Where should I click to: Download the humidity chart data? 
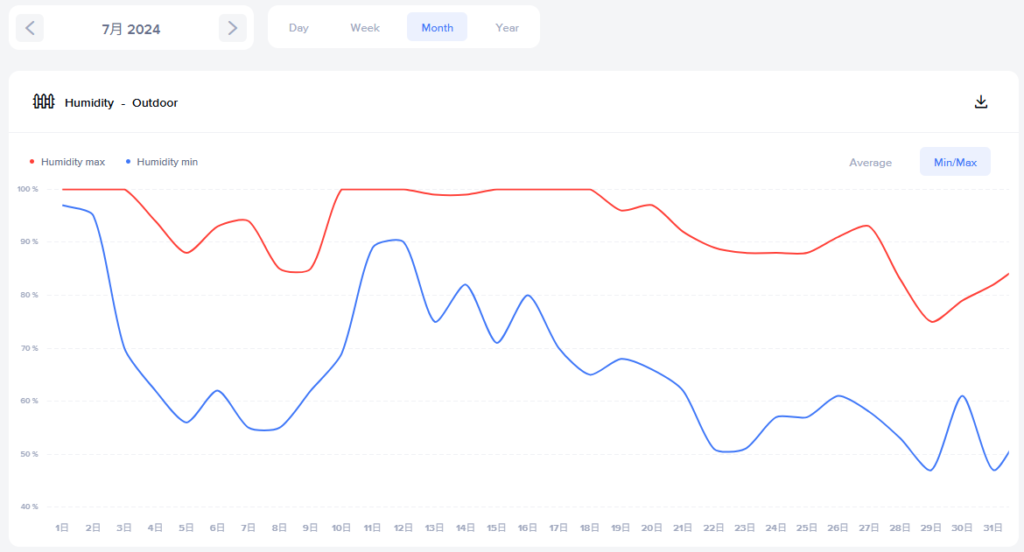click(981, 102)
